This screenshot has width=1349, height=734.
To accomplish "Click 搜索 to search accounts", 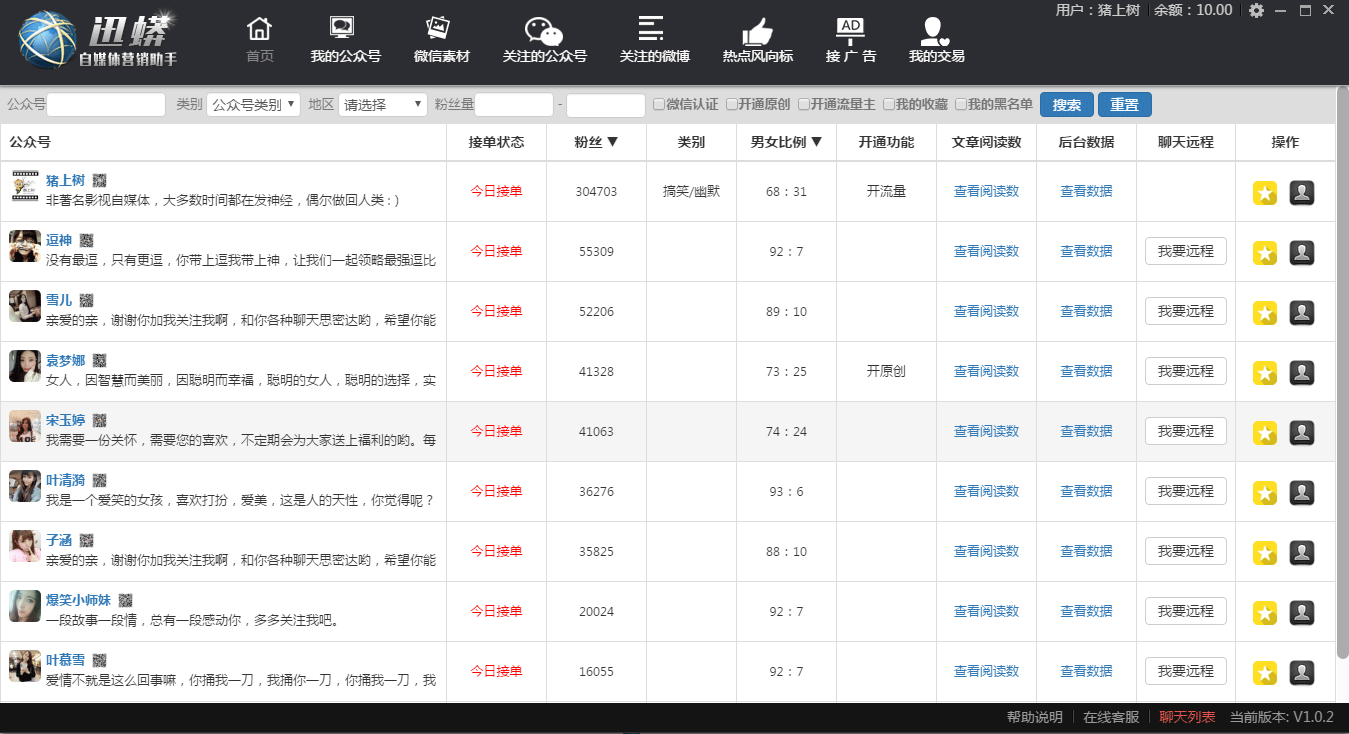I will click(x=1066, y=104).
